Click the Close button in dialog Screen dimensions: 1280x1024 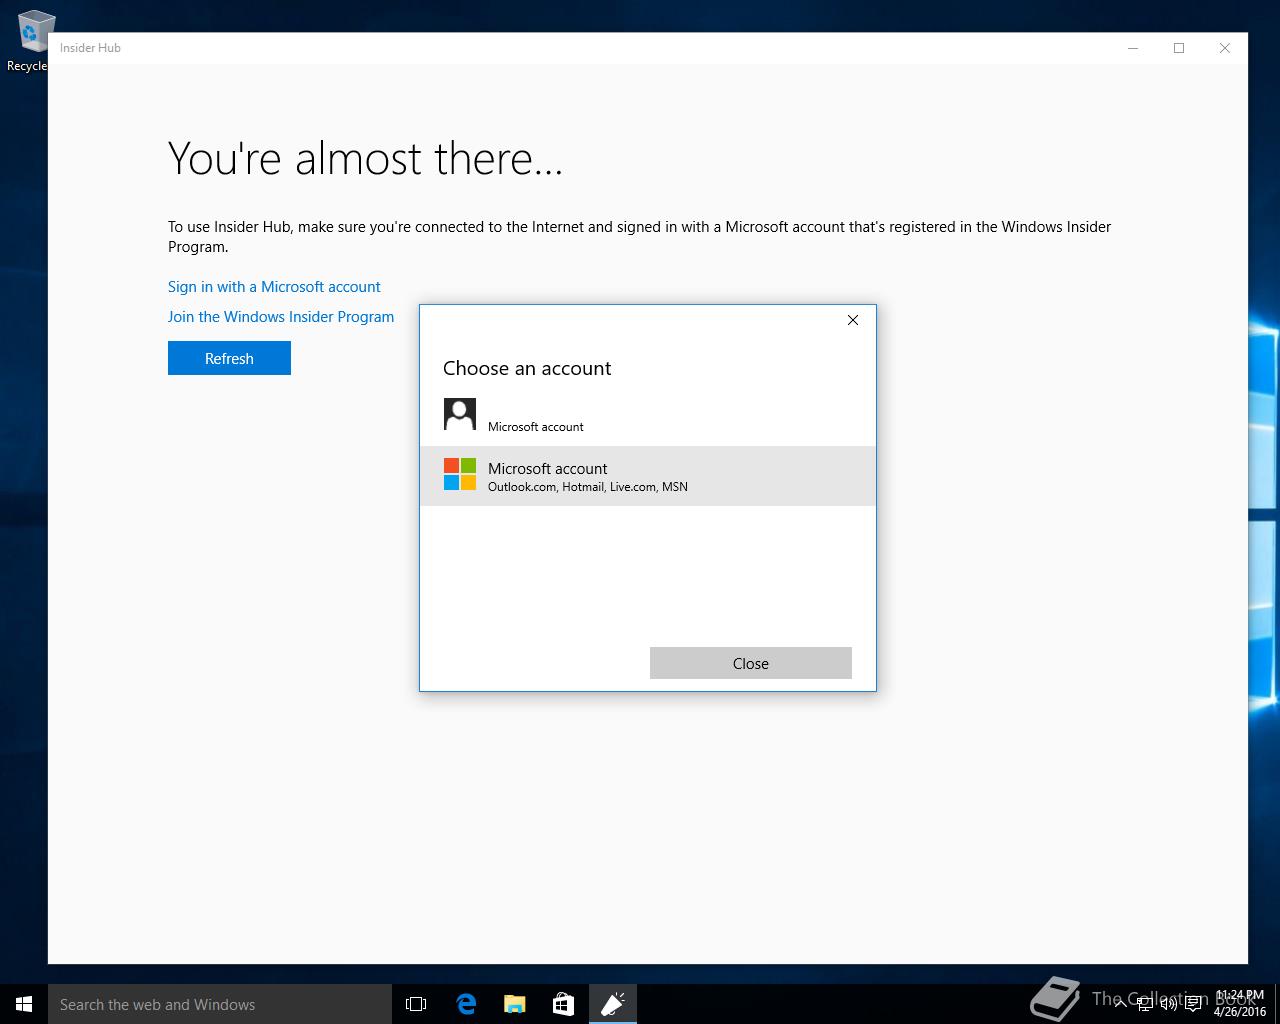click(751, 663)
